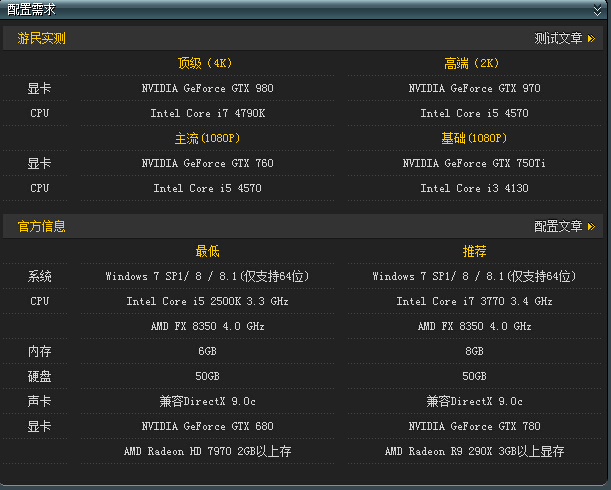611x490 pixels.
Task: Select NVIDIA GeForce GTX 780 cell
Action: 474,426
